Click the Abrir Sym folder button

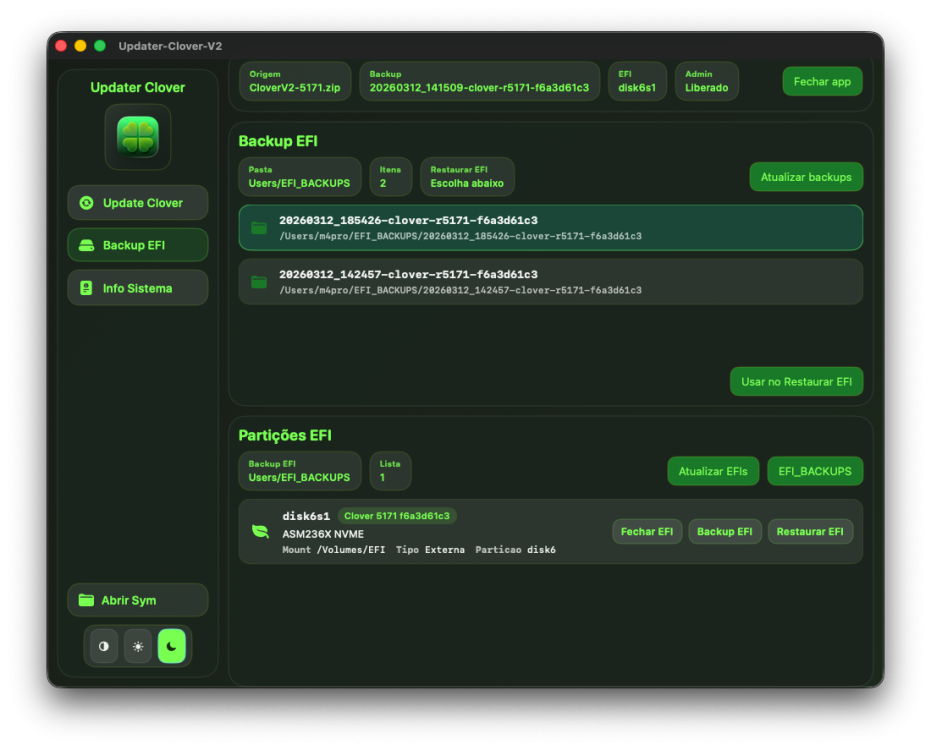tap(138, 600)
